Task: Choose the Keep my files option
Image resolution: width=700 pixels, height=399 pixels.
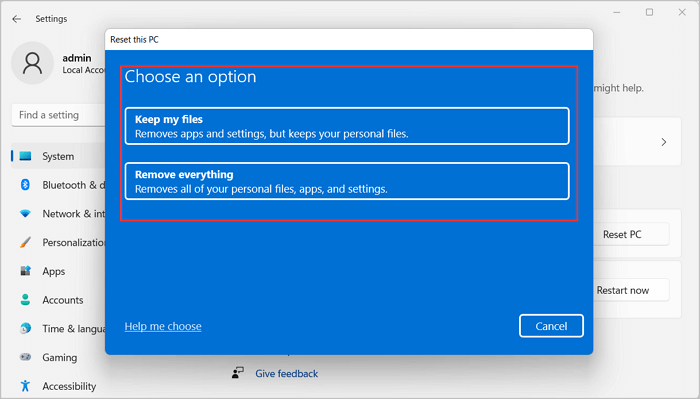Action: pyautogui.click(x=347, y=126)
